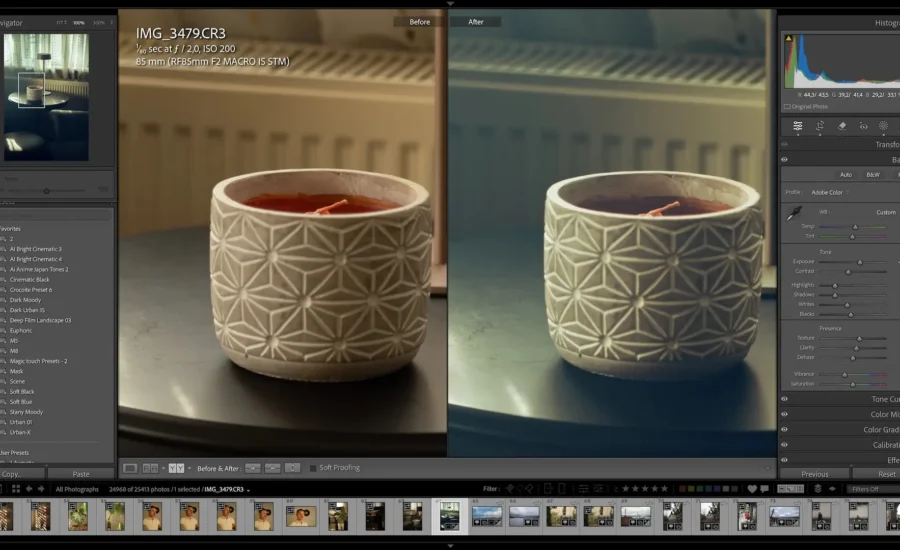Pick the White Balance eyedropper
Viewport: 900px width, 550px height.
pos(796,213)
